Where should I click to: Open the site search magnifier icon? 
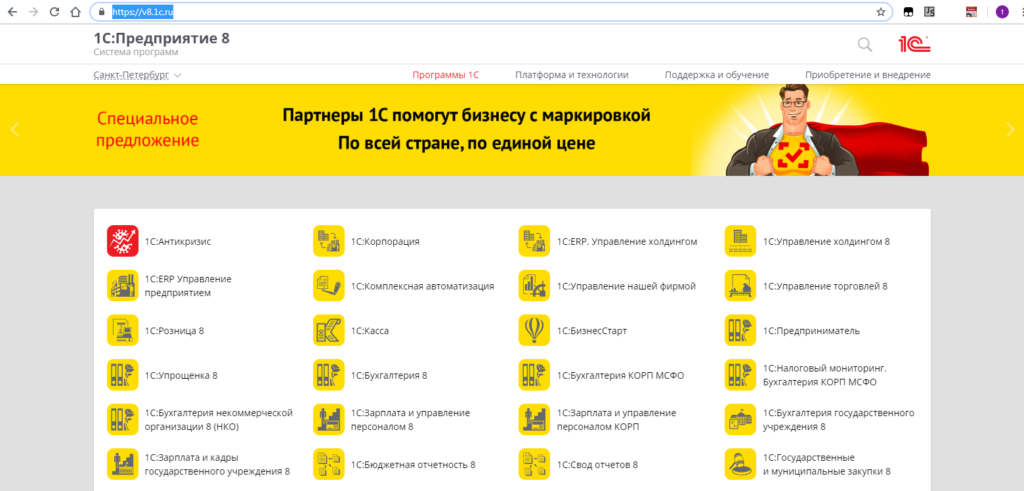click(865, 44)
